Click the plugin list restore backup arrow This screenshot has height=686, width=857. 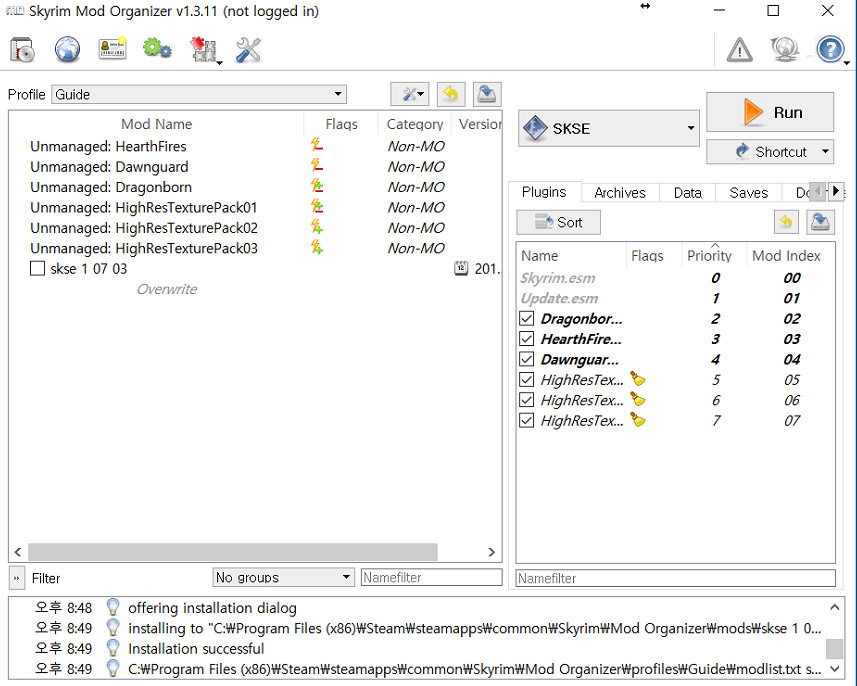point(786,222)
